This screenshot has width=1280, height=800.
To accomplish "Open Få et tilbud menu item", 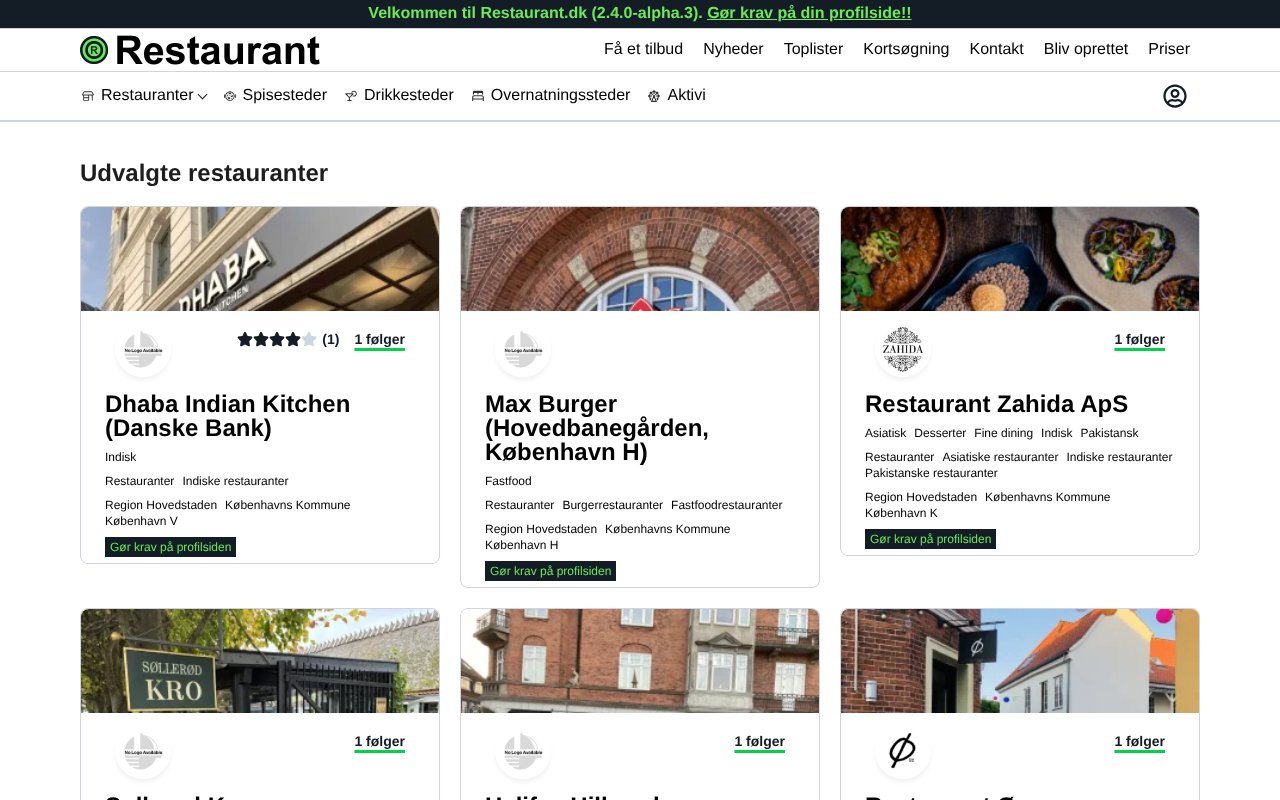I will (643, 49).
